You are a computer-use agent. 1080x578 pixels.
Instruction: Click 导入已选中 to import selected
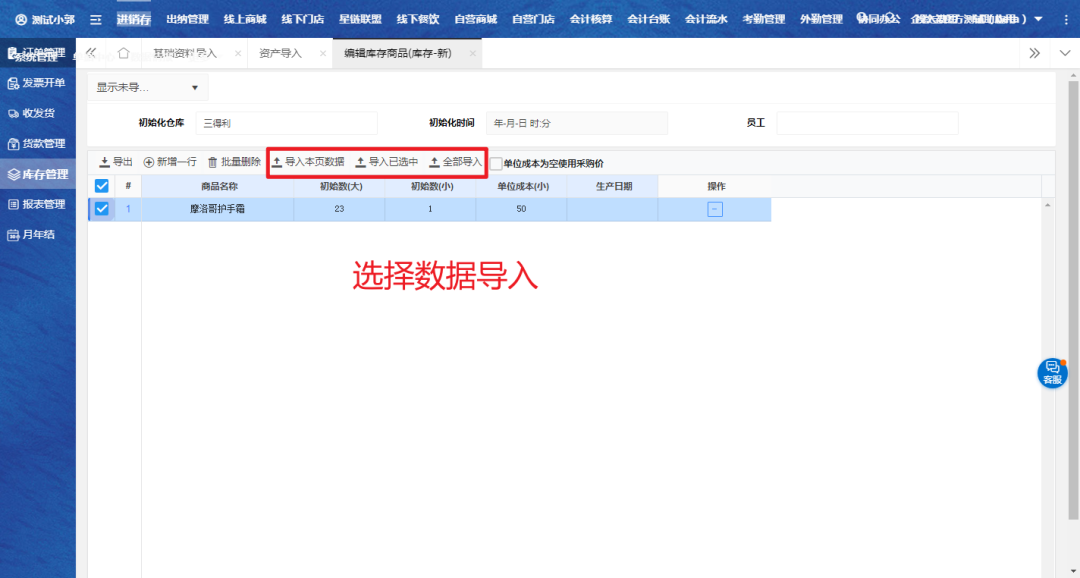(387, 162)
